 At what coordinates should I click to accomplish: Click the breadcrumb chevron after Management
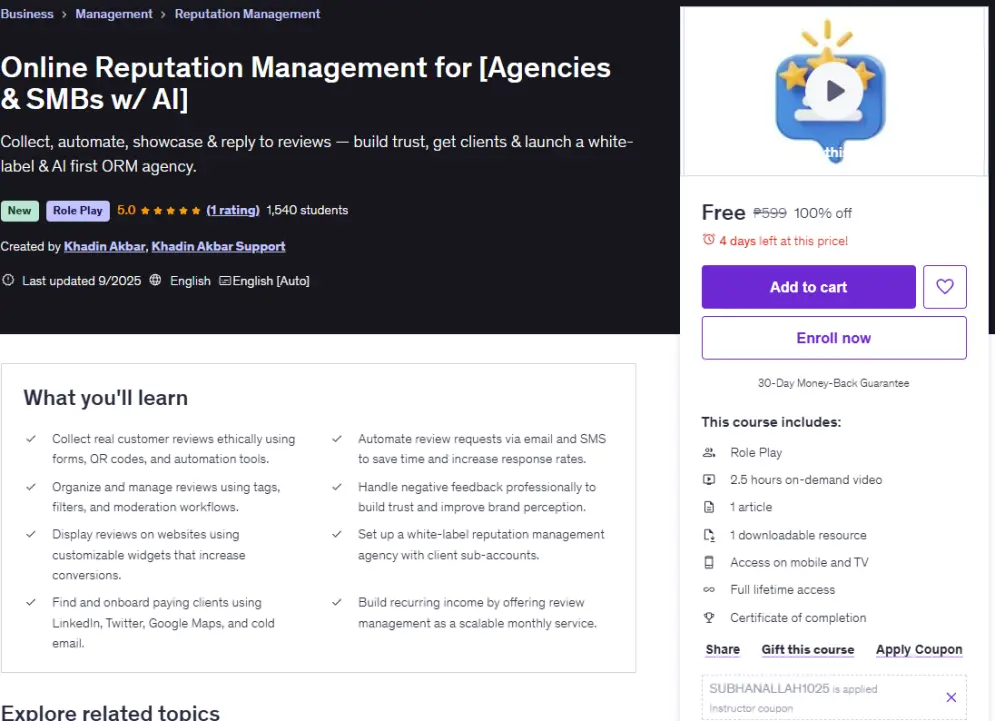pos(163,15)
